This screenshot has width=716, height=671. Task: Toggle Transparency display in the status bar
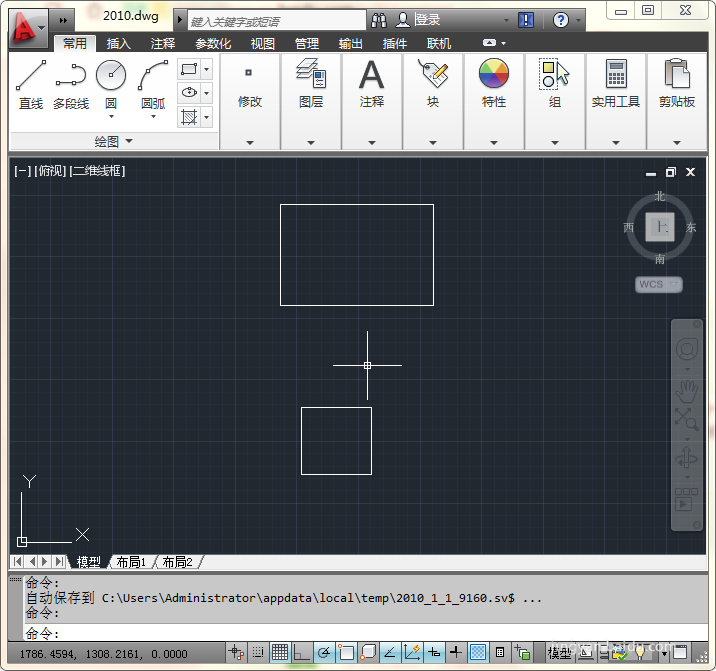pos(478,653)
